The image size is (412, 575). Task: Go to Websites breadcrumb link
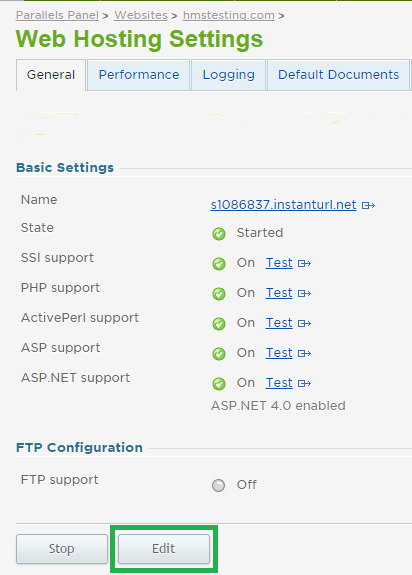pyautogui.click(x=141, y=15)
